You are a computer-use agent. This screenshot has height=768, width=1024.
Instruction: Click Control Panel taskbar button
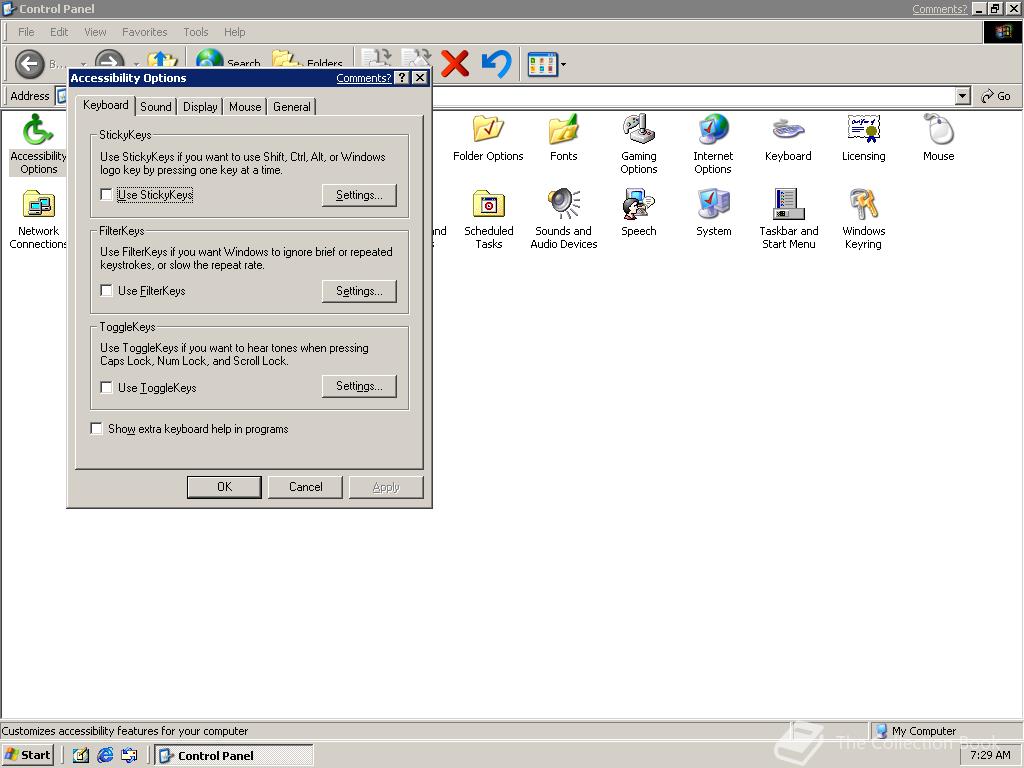(234, 755)
